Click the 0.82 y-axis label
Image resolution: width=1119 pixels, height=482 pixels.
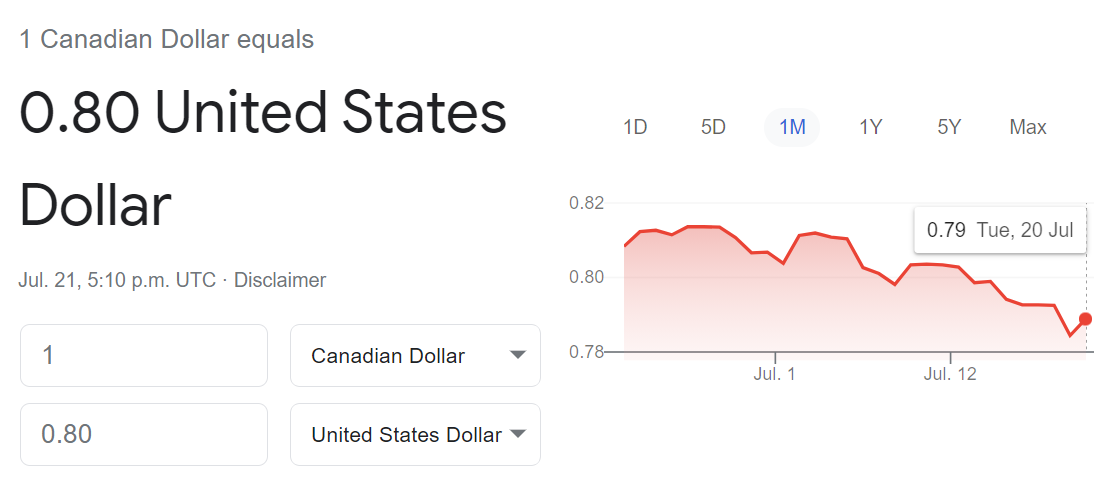pyautogui.click(x=587, y=203)
